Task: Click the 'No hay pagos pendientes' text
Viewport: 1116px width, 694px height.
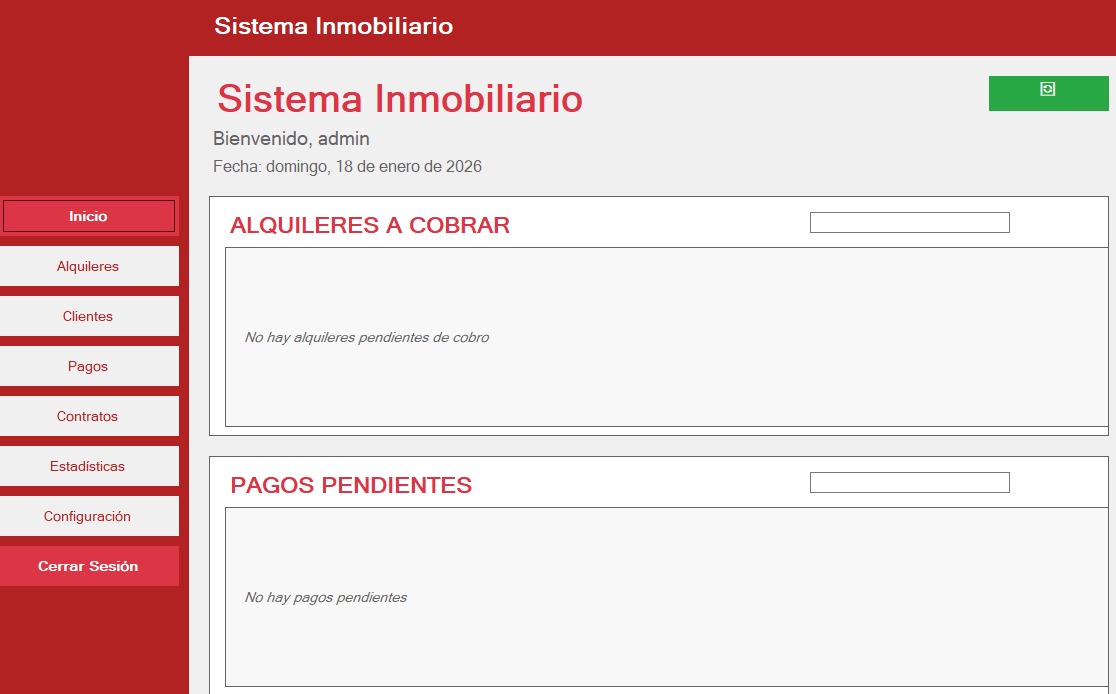Action: [x=326, y=597]
